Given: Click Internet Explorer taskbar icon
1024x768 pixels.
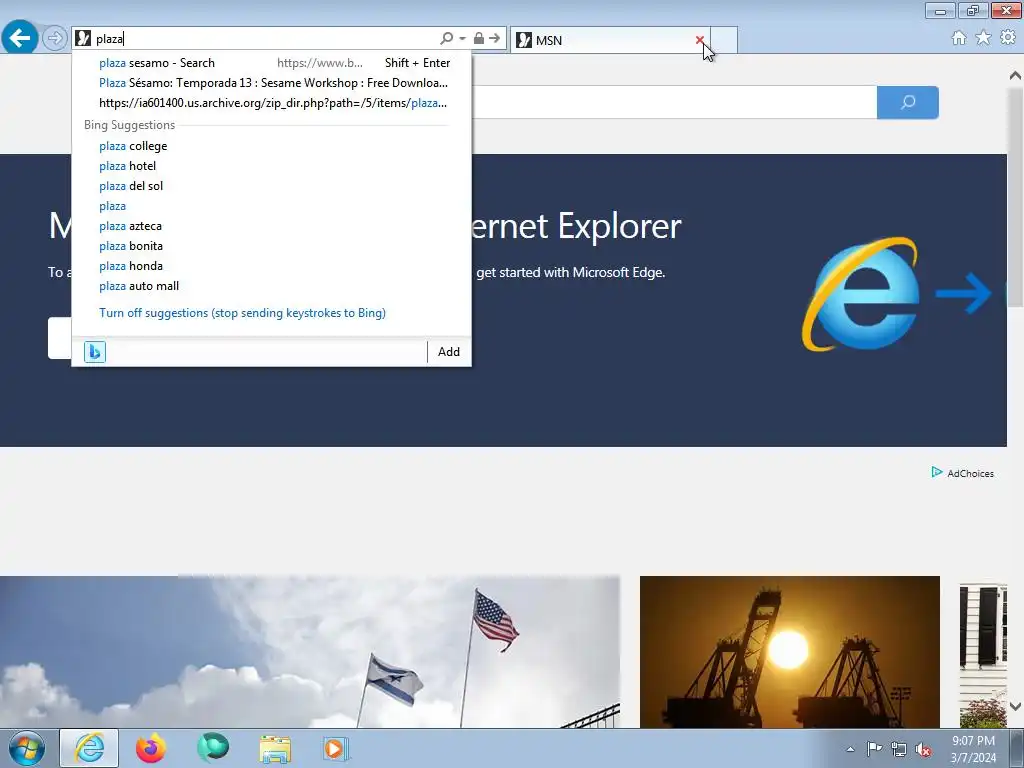Looking at the screenshot, I should click(x=89, y=748).
